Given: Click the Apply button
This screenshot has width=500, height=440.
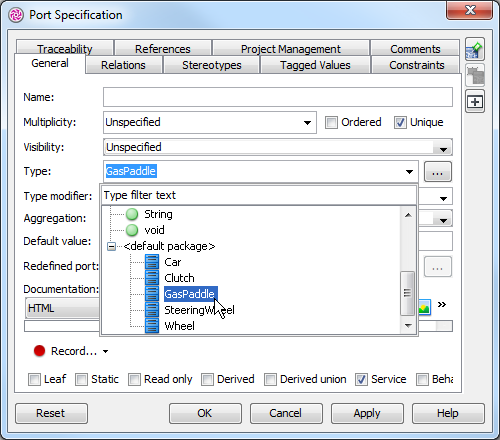Looking at the screenshot, I should pyautogui.click(x=367, y=413).
